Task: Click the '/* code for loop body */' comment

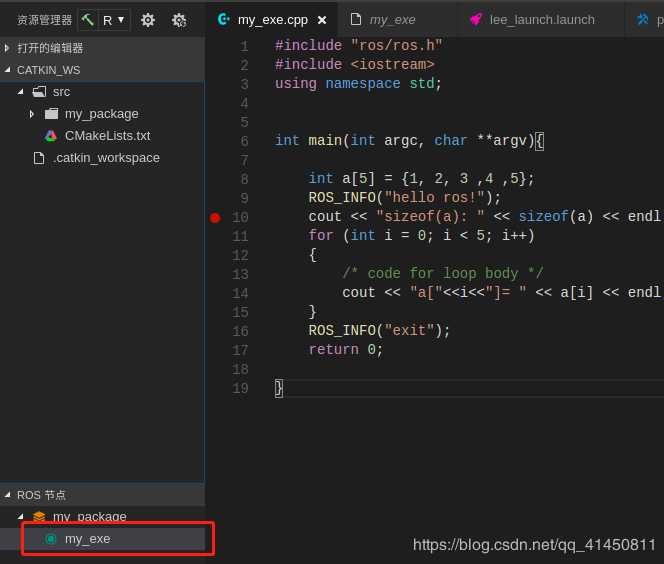Action: [x=443, y=274]
